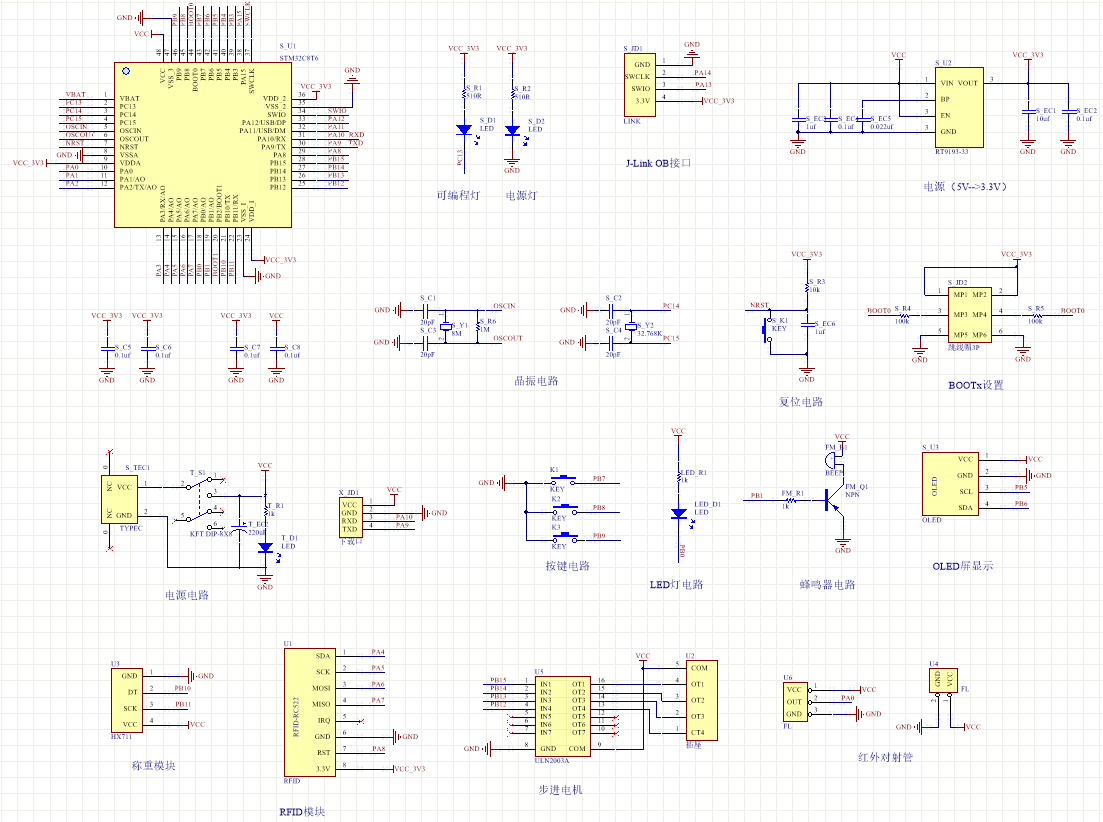Click the S_D1 programmable LED symbol
The height and width of the screenshot is (822, 1103).
[x=464, y=130]
